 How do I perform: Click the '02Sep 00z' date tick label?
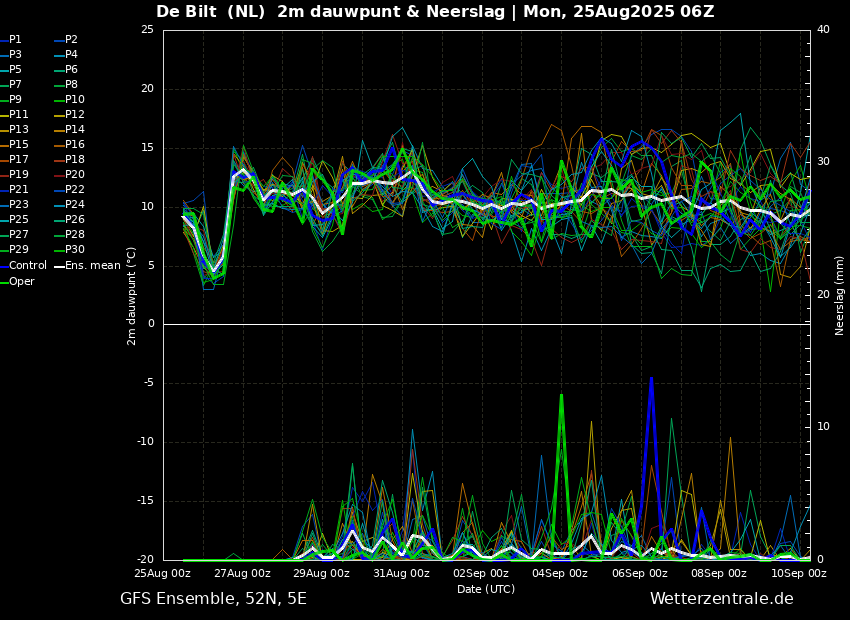tap(481, 573)
